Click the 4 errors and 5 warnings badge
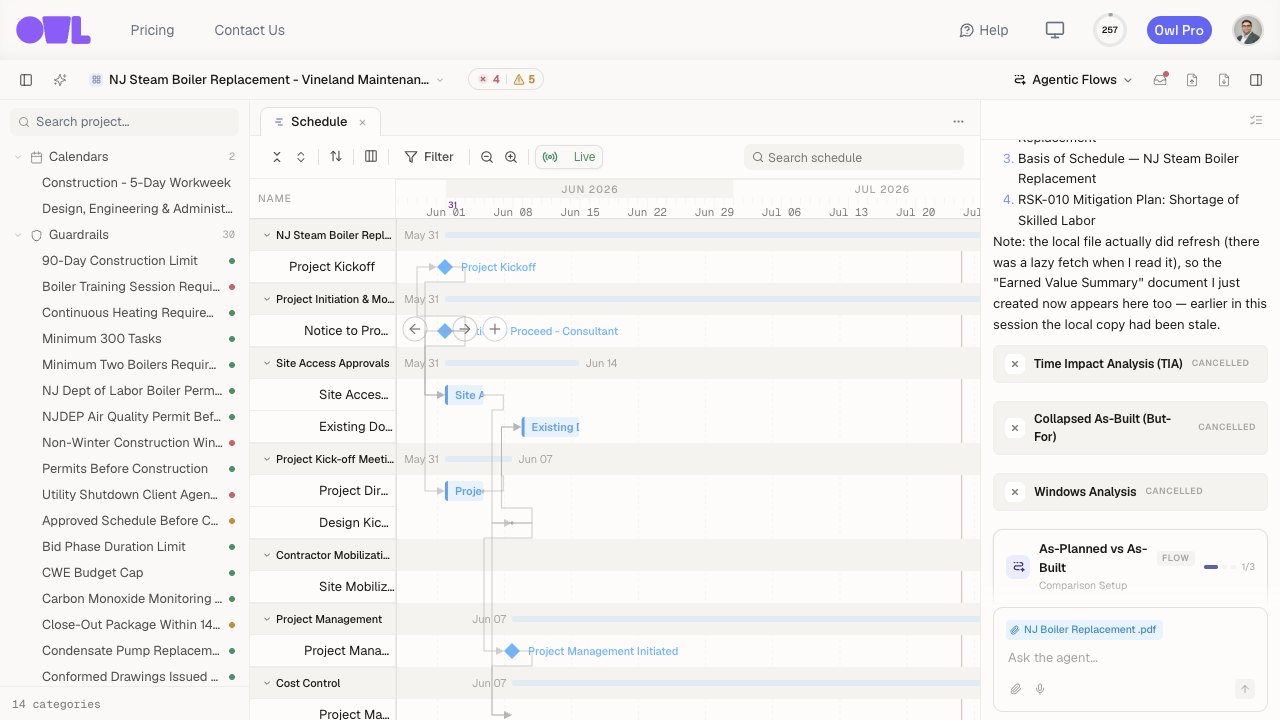Viewport: 1280px width, 720px height. [506, 80]
